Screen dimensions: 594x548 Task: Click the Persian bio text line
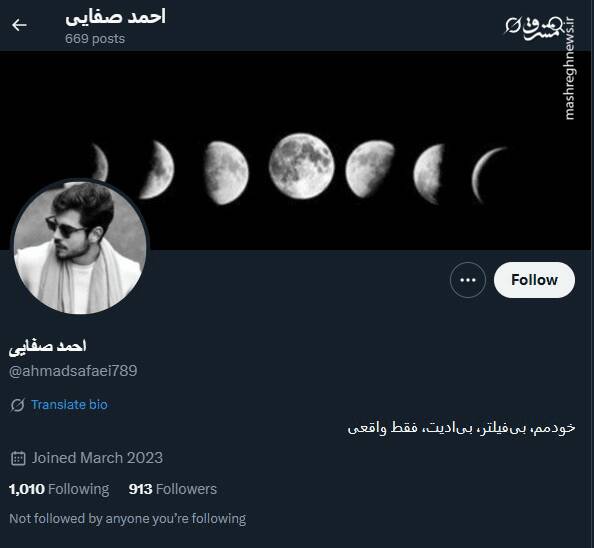[x=461, y=428]
